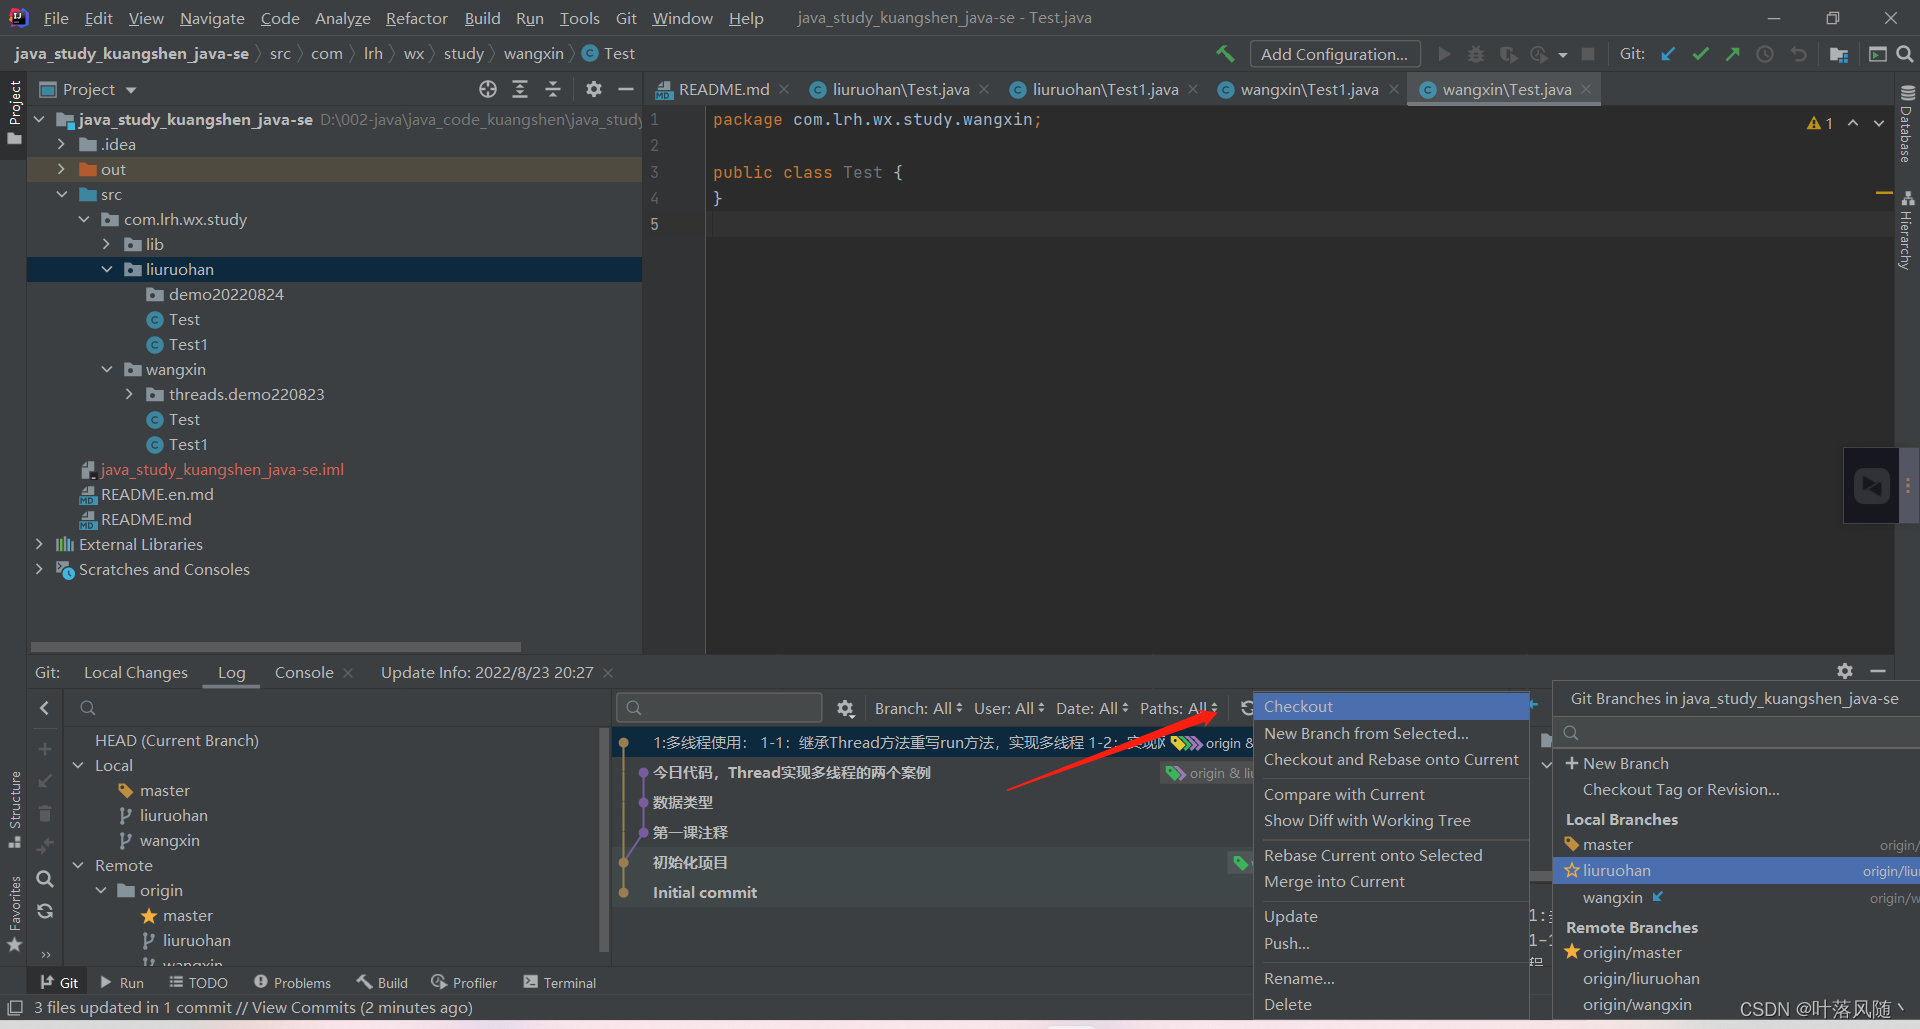Hide the Git tool window
The image size is (1920, 1029).
1878,671
